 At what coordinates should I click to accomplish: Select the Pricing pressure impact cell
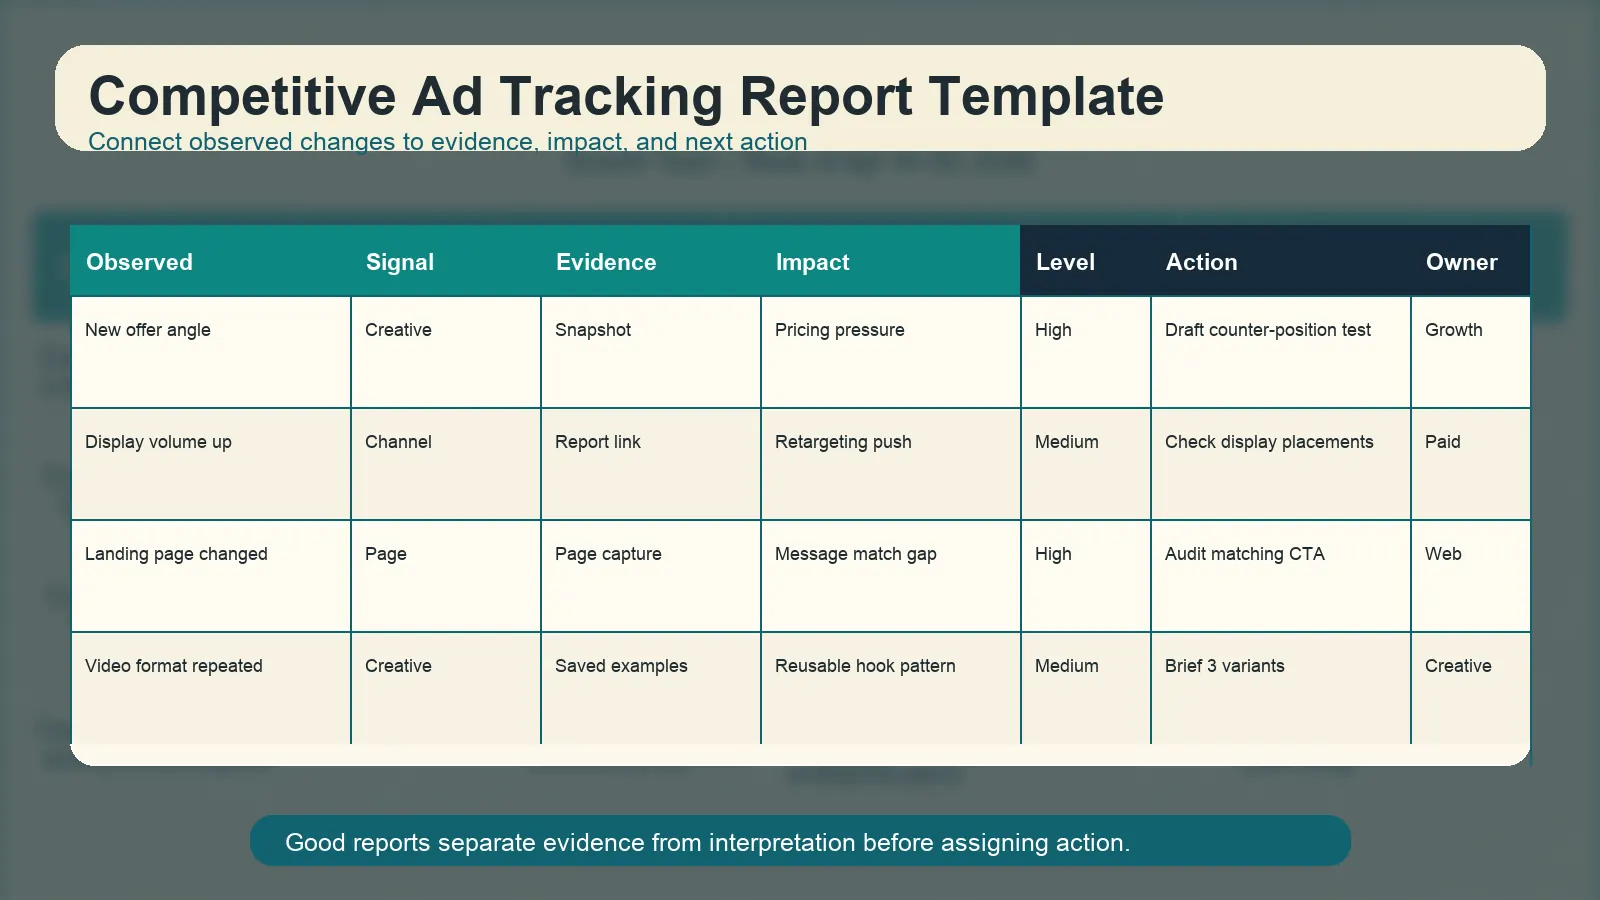[x=839, y=330]
